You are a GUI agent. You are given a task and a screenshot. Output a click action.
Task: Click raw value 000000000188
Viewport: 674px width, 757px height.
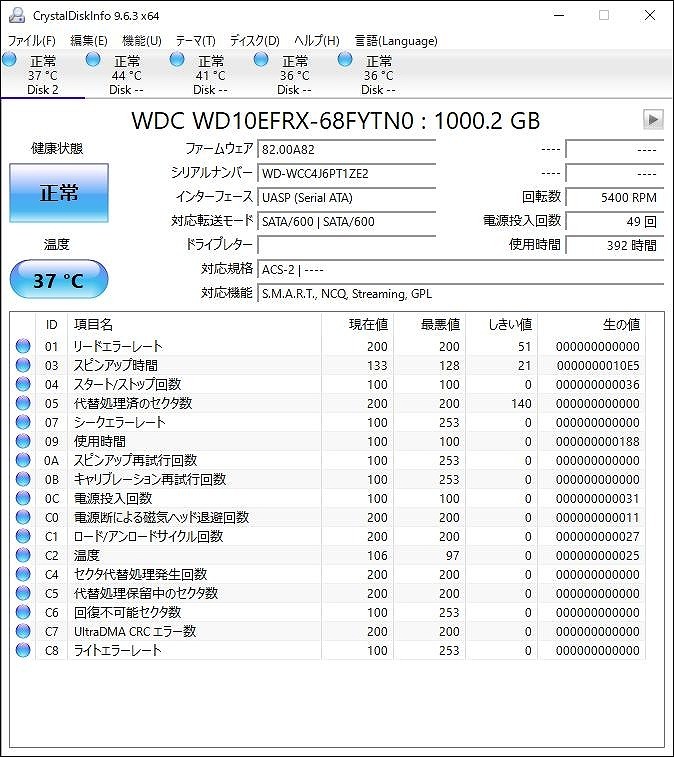click(598, 441)
